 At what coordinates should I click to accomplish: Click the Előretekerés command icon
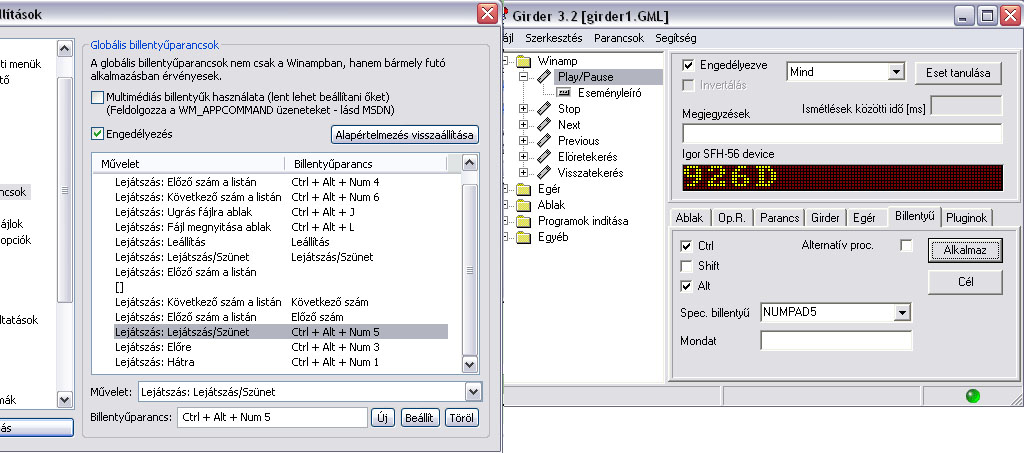(545, 157)
